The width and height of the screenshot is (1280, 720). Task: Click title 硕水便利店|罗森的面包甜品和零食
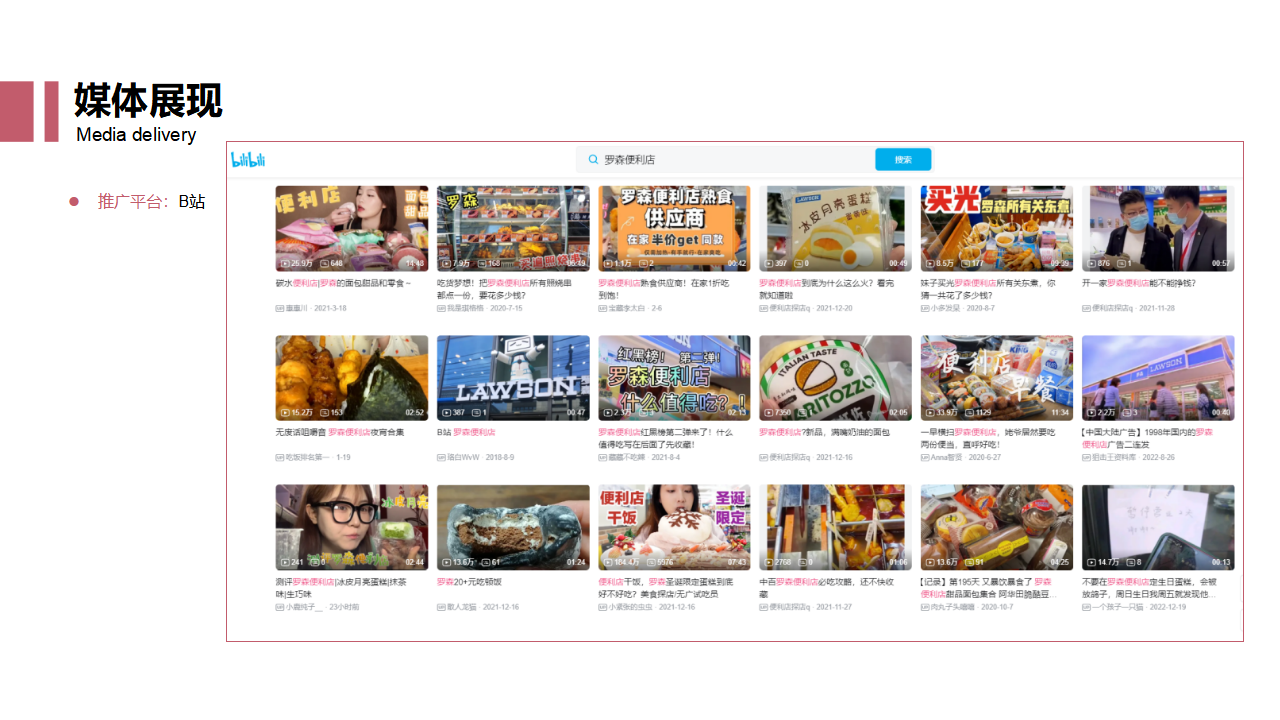[x=343, y=283]
